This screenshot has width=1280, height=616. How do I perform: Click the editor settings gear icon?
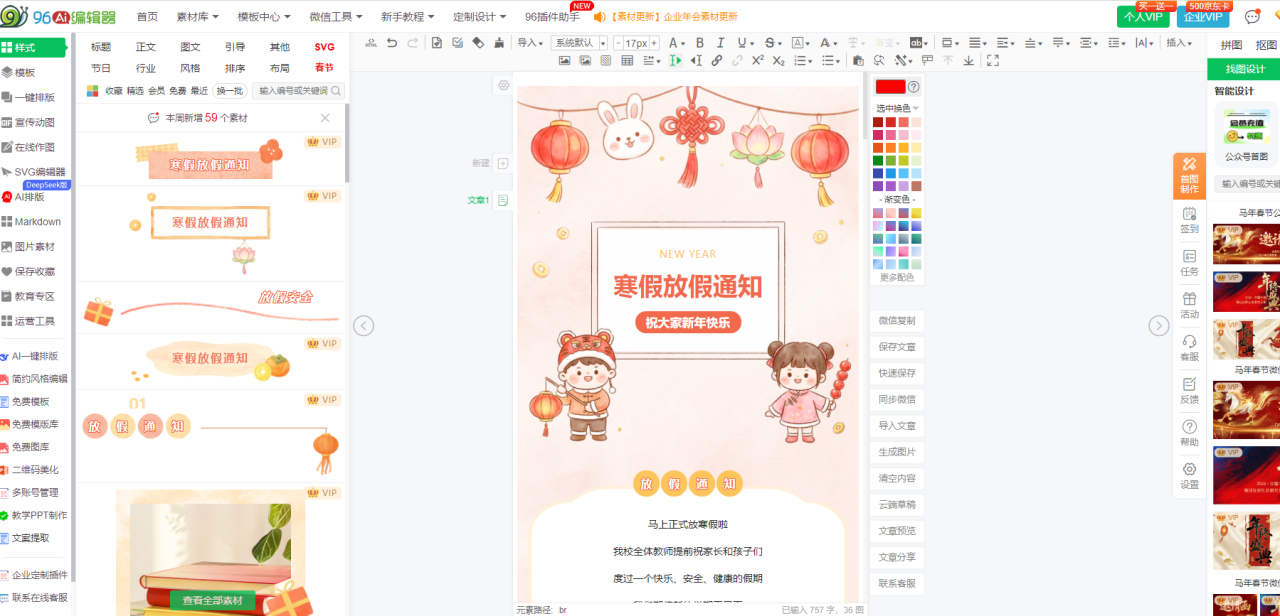[503, 86]
